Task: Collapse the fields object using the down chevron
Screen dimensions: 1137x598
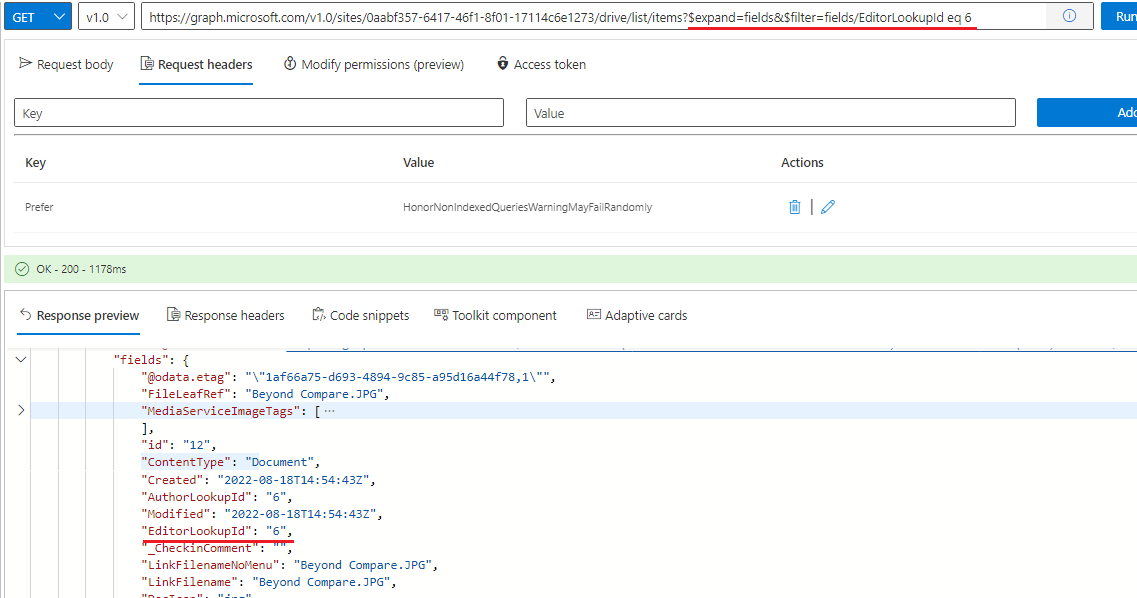Action: [20, 358]
